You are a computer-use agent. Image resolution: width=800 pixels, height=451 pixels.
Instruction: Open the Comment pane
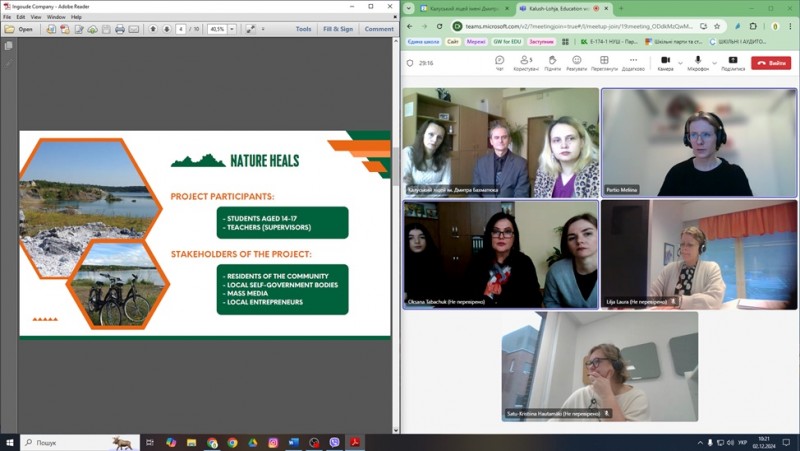[379, 29]
